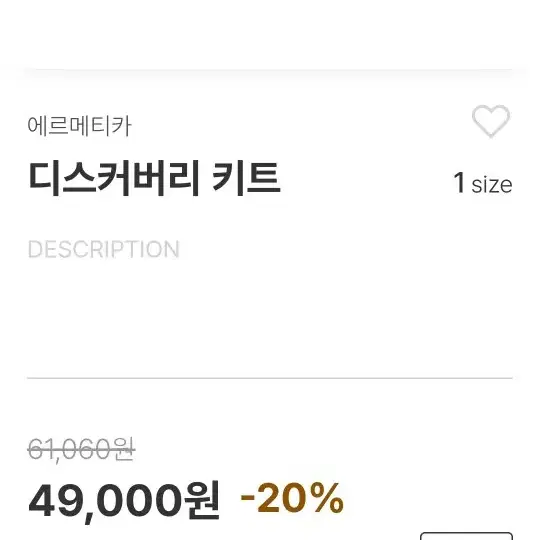Image resolution: width=540 pixels, height=540 pixels.
Task: Click the 원 symbol after 49,000
Action: pyautogui.click(x=202, y=500)
